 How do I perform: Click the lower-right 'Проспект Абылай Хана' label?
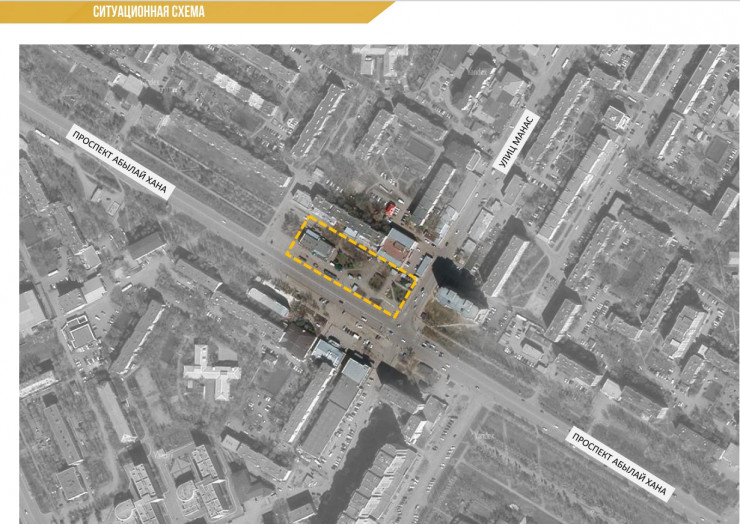point(622,462)
